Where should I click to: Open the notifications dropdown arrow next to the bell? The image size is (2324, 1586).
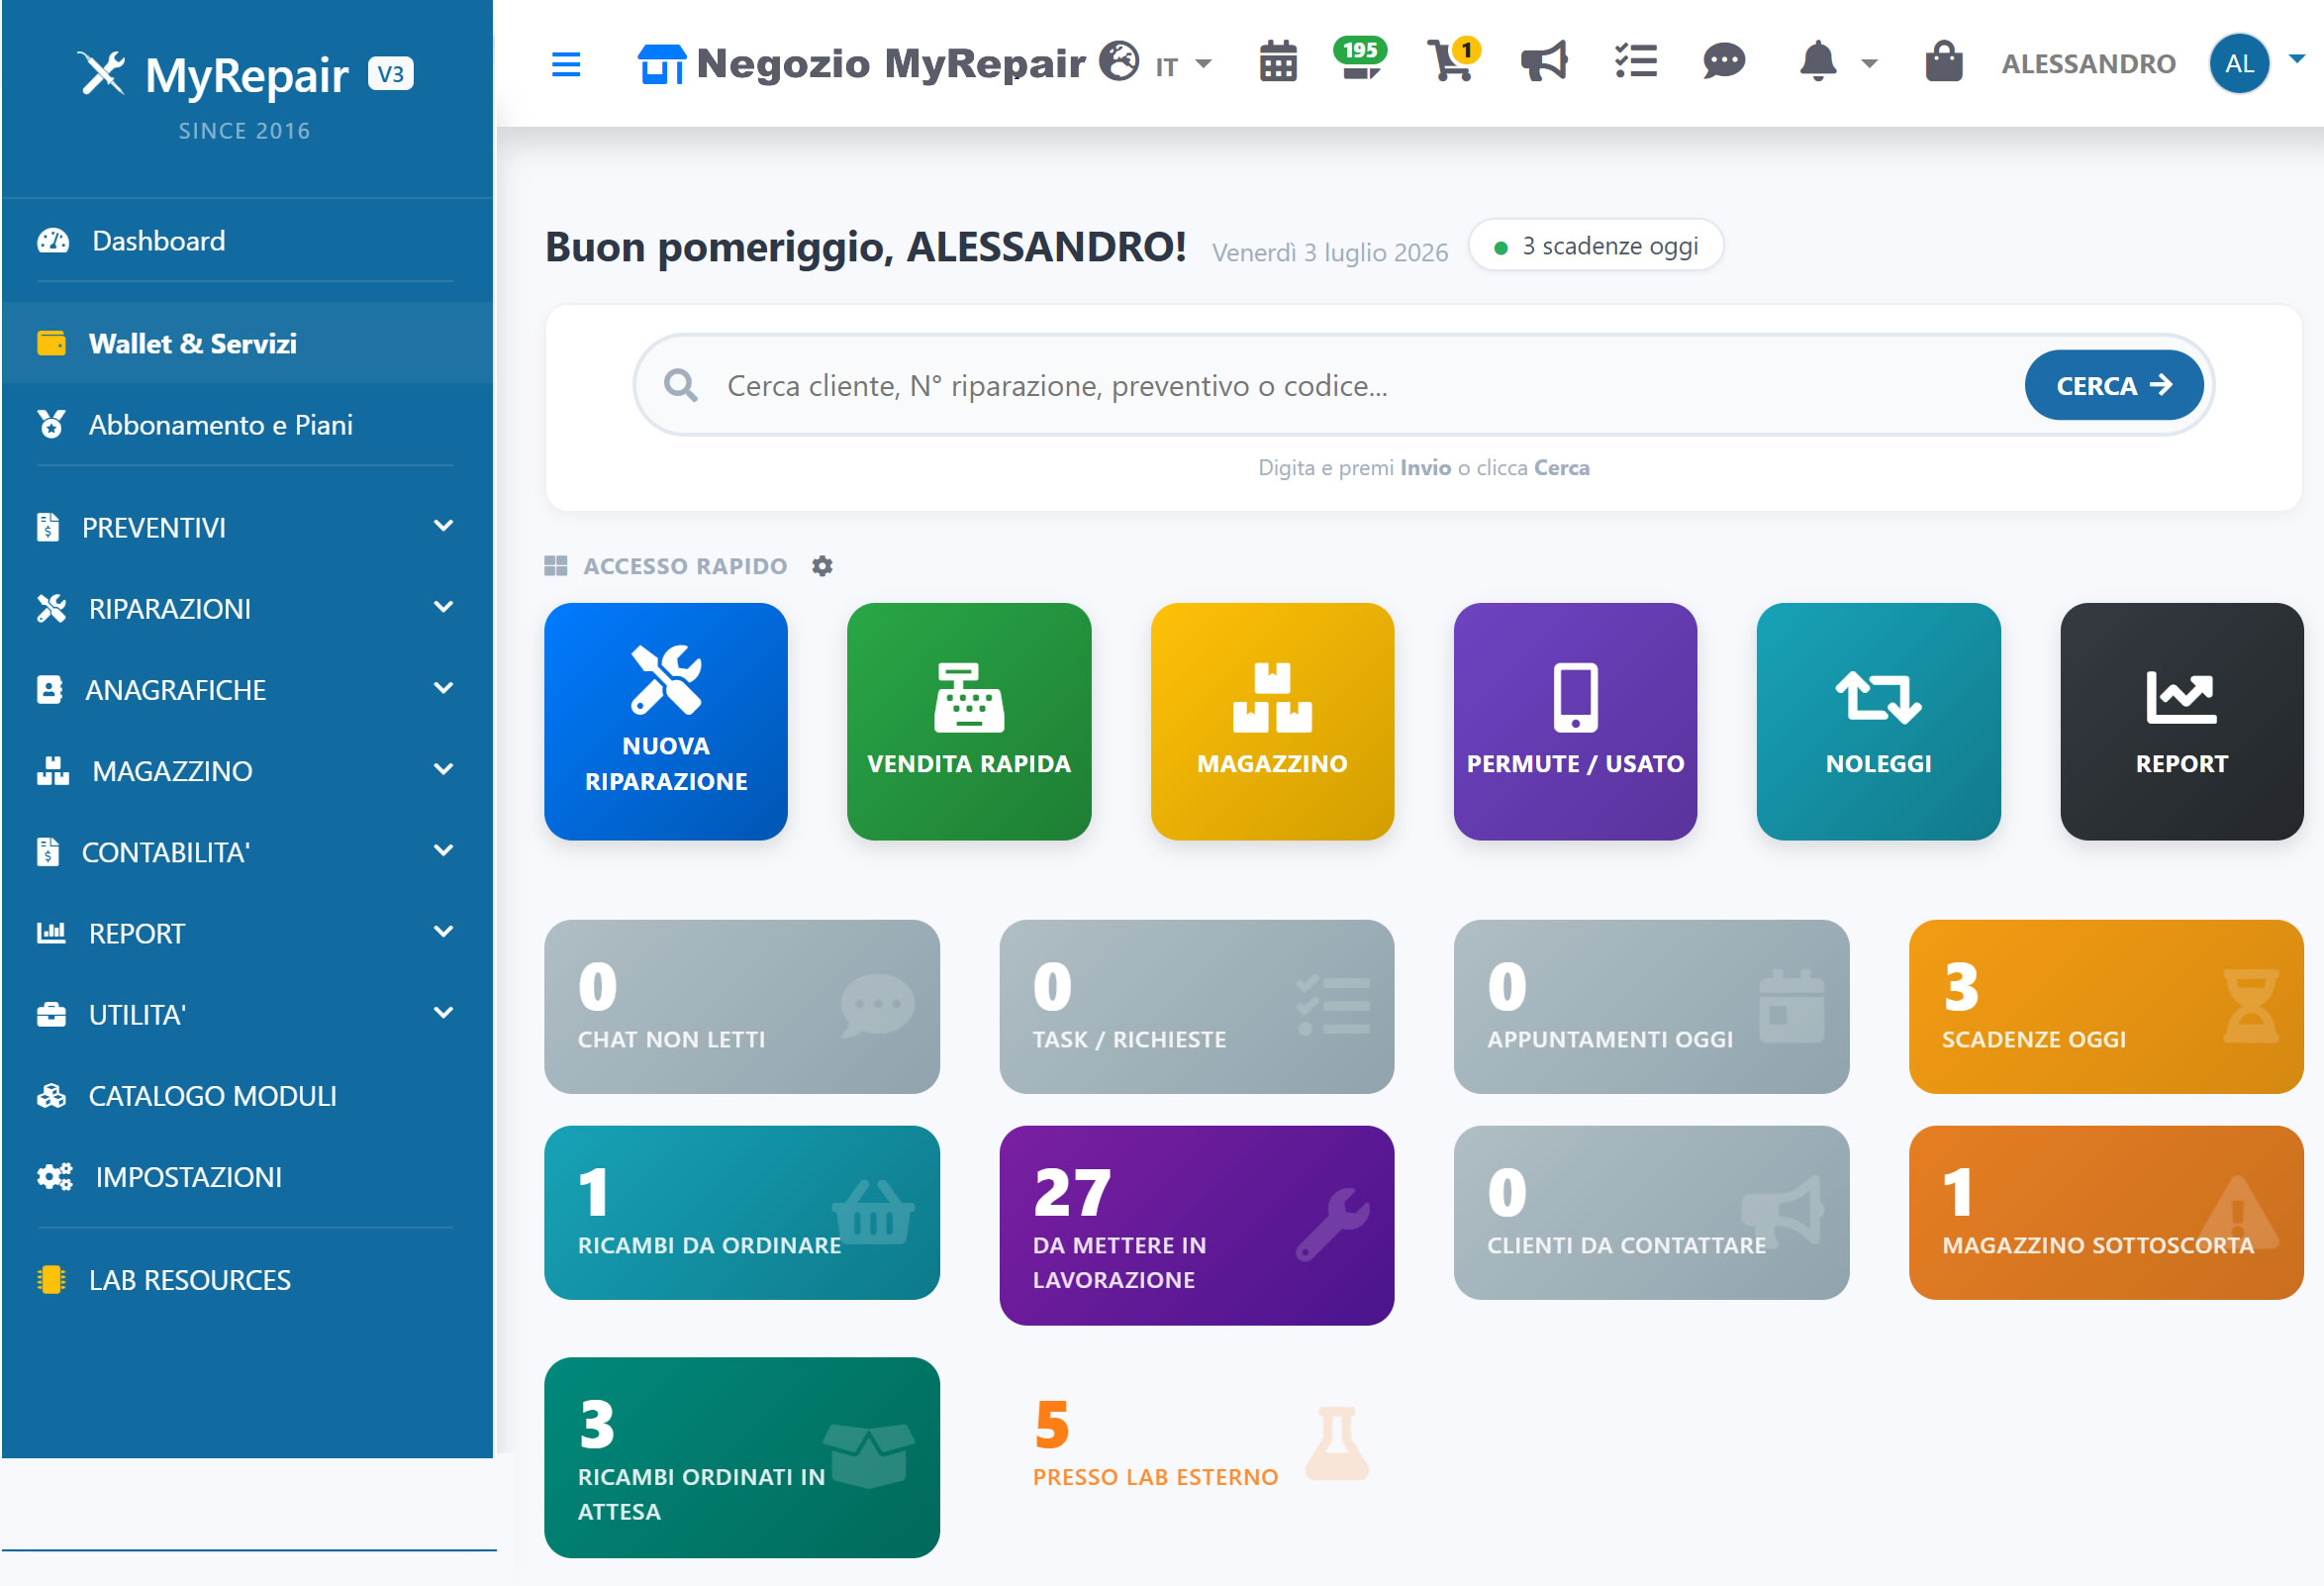click(1868, 64)
